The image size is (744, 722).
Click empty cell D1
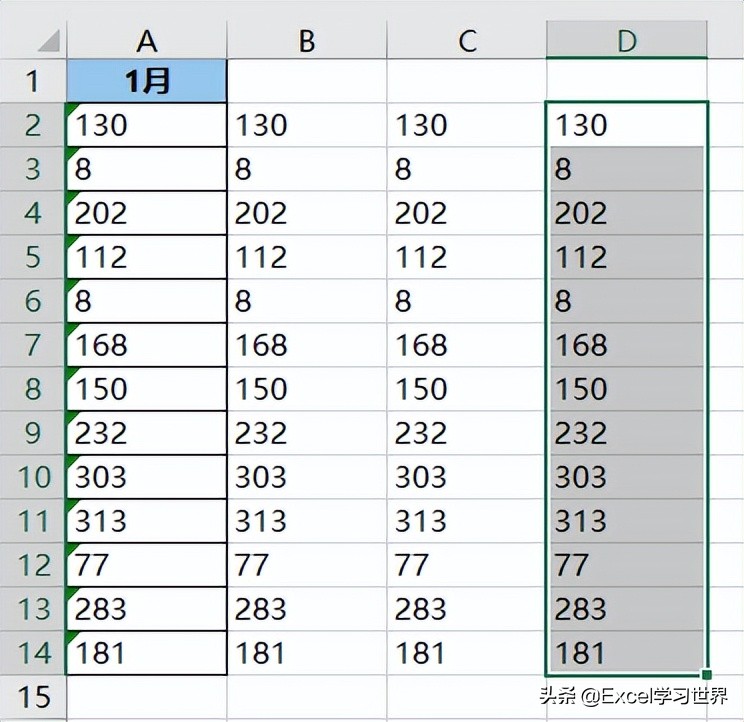[x=627, y=81]
